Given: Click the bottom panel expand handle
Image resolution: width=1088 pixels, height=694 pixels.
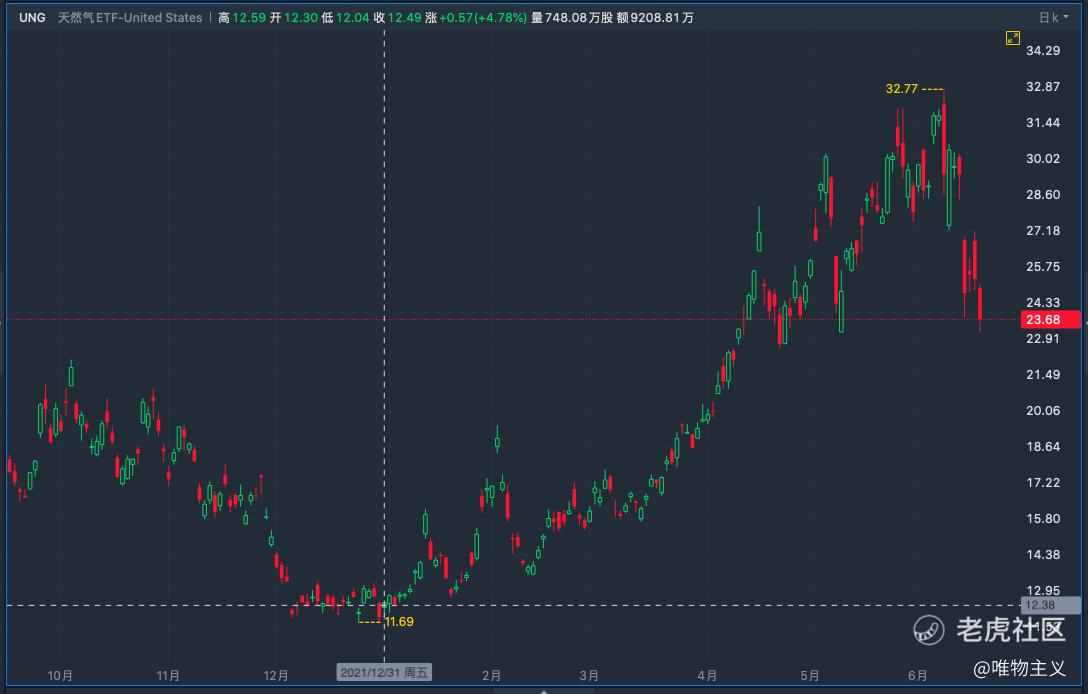Looking at the screenshot, I should (x=544, y=690).
